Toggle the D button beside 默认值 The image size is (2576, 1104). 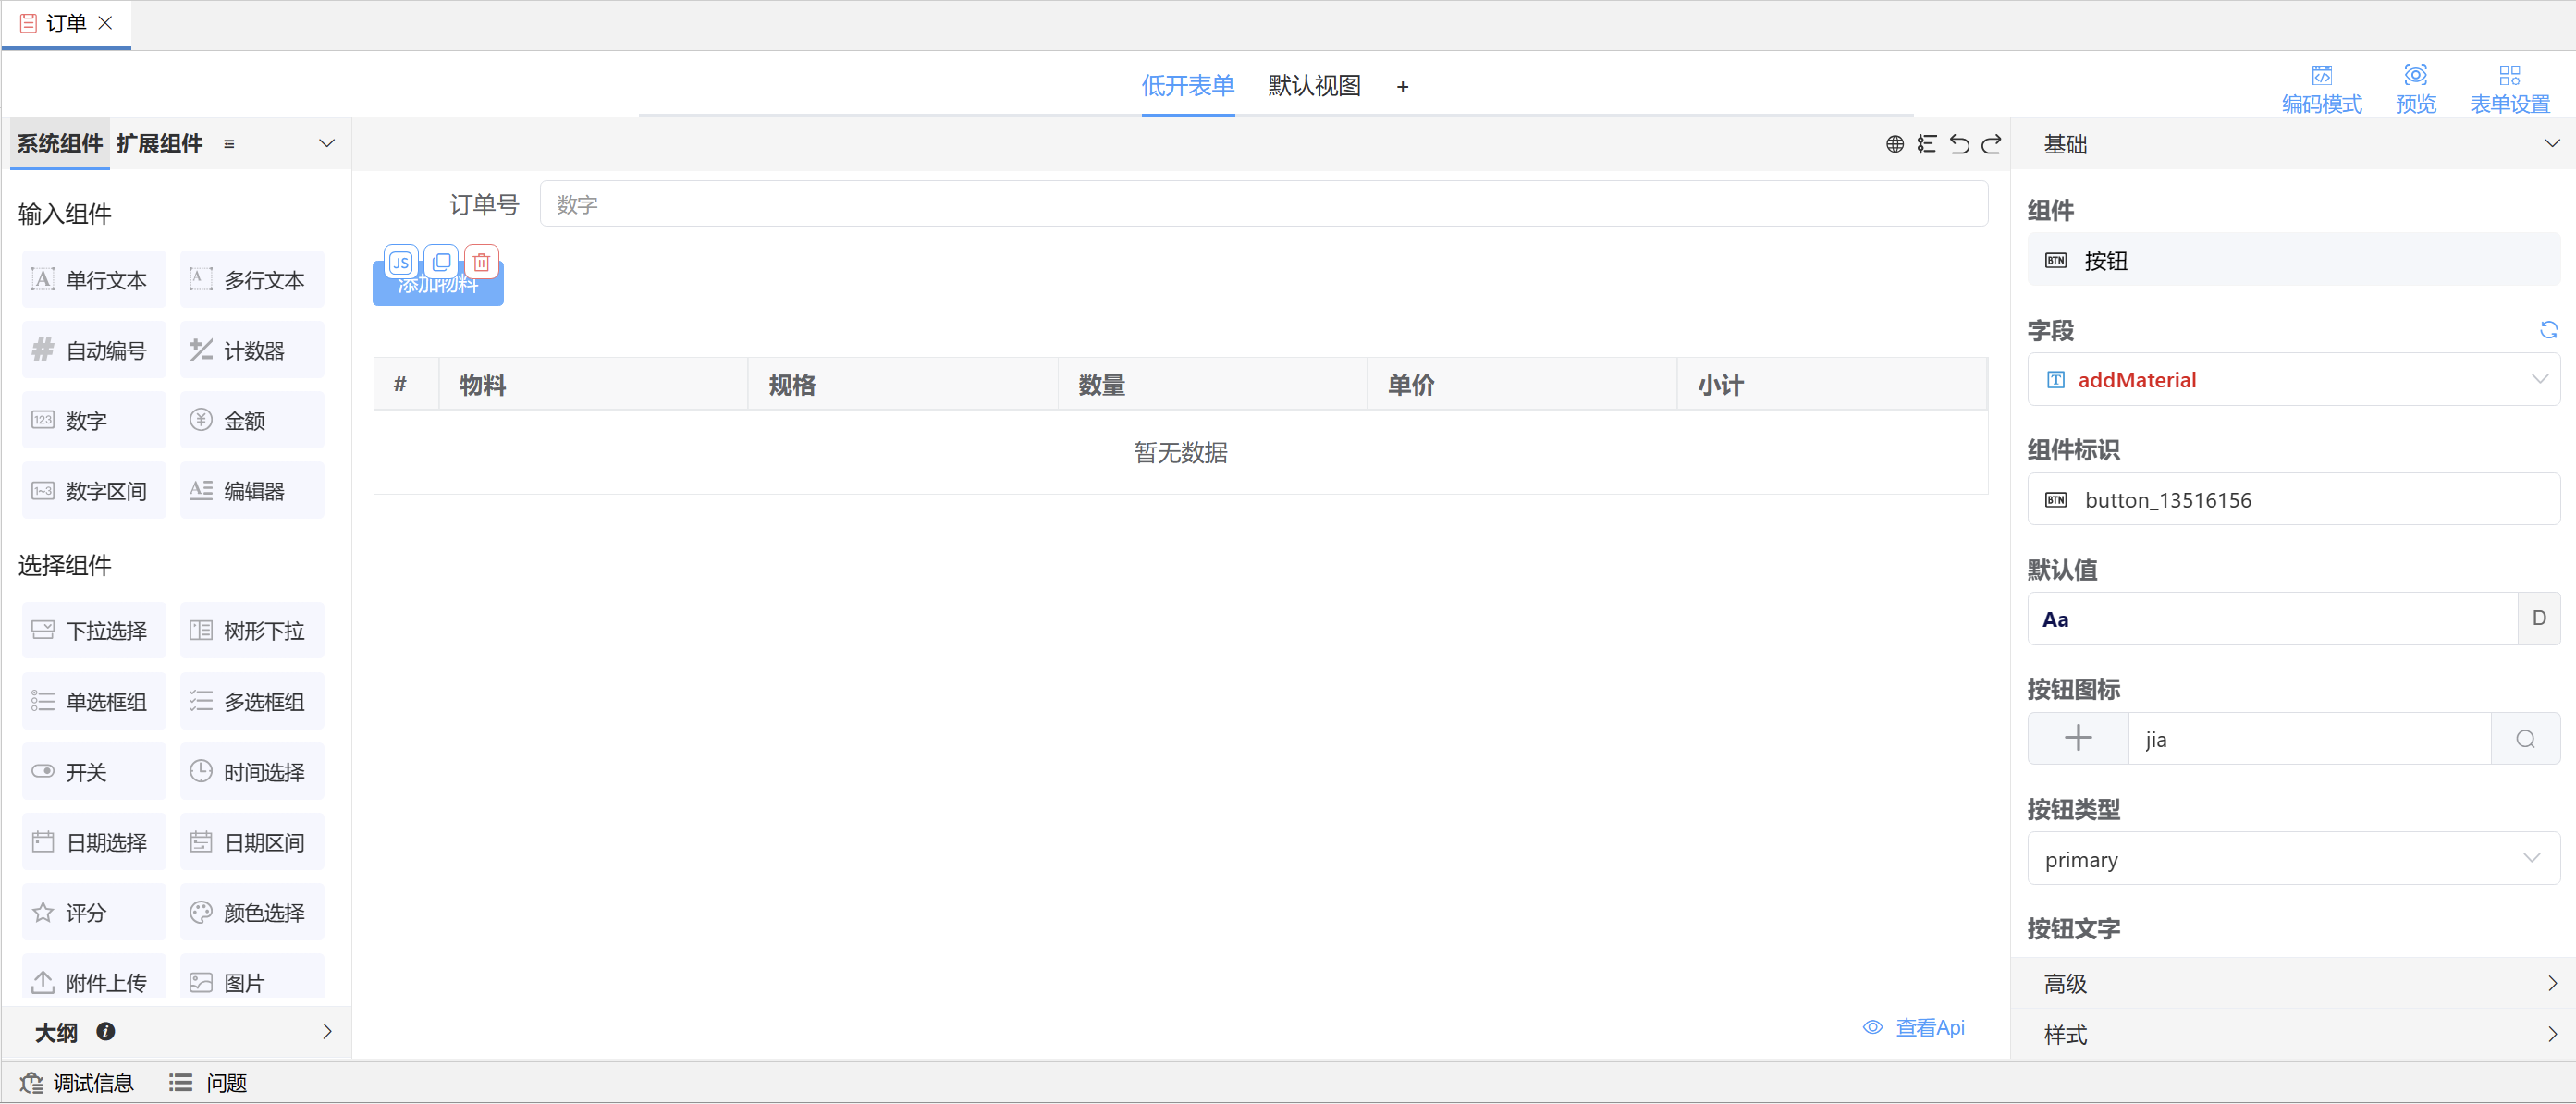[x=2538, y=618]
